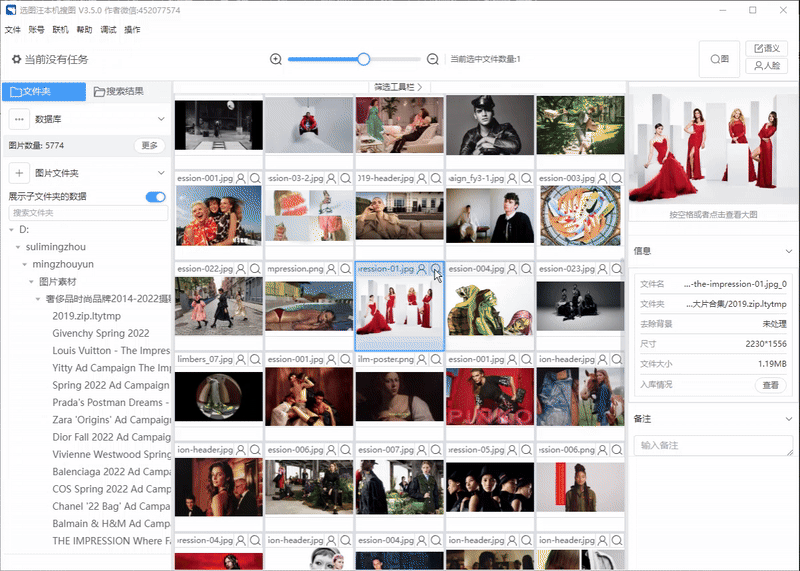This screenshot has width=800, height=571.
Task: Click the search icon on aign_fy3-1.jpg
Action: (526, 178)
